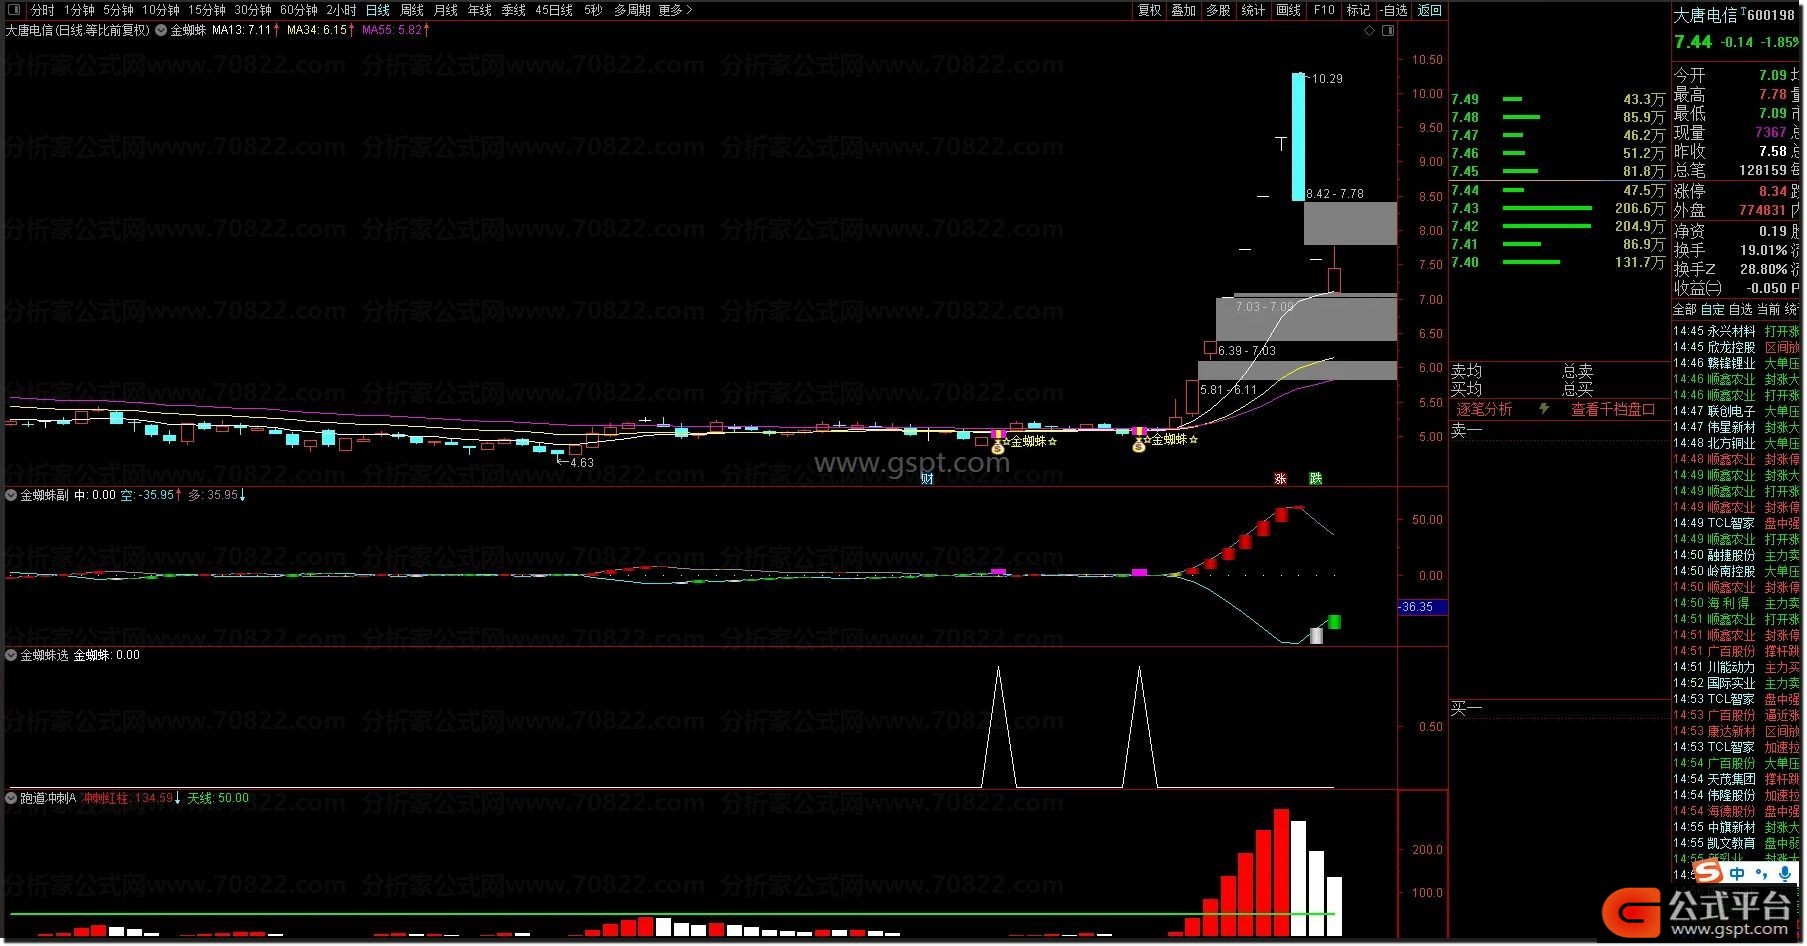Click the 14:52 国际实业 alert row
The image size is (1807, 946).
pos(1736,683)
